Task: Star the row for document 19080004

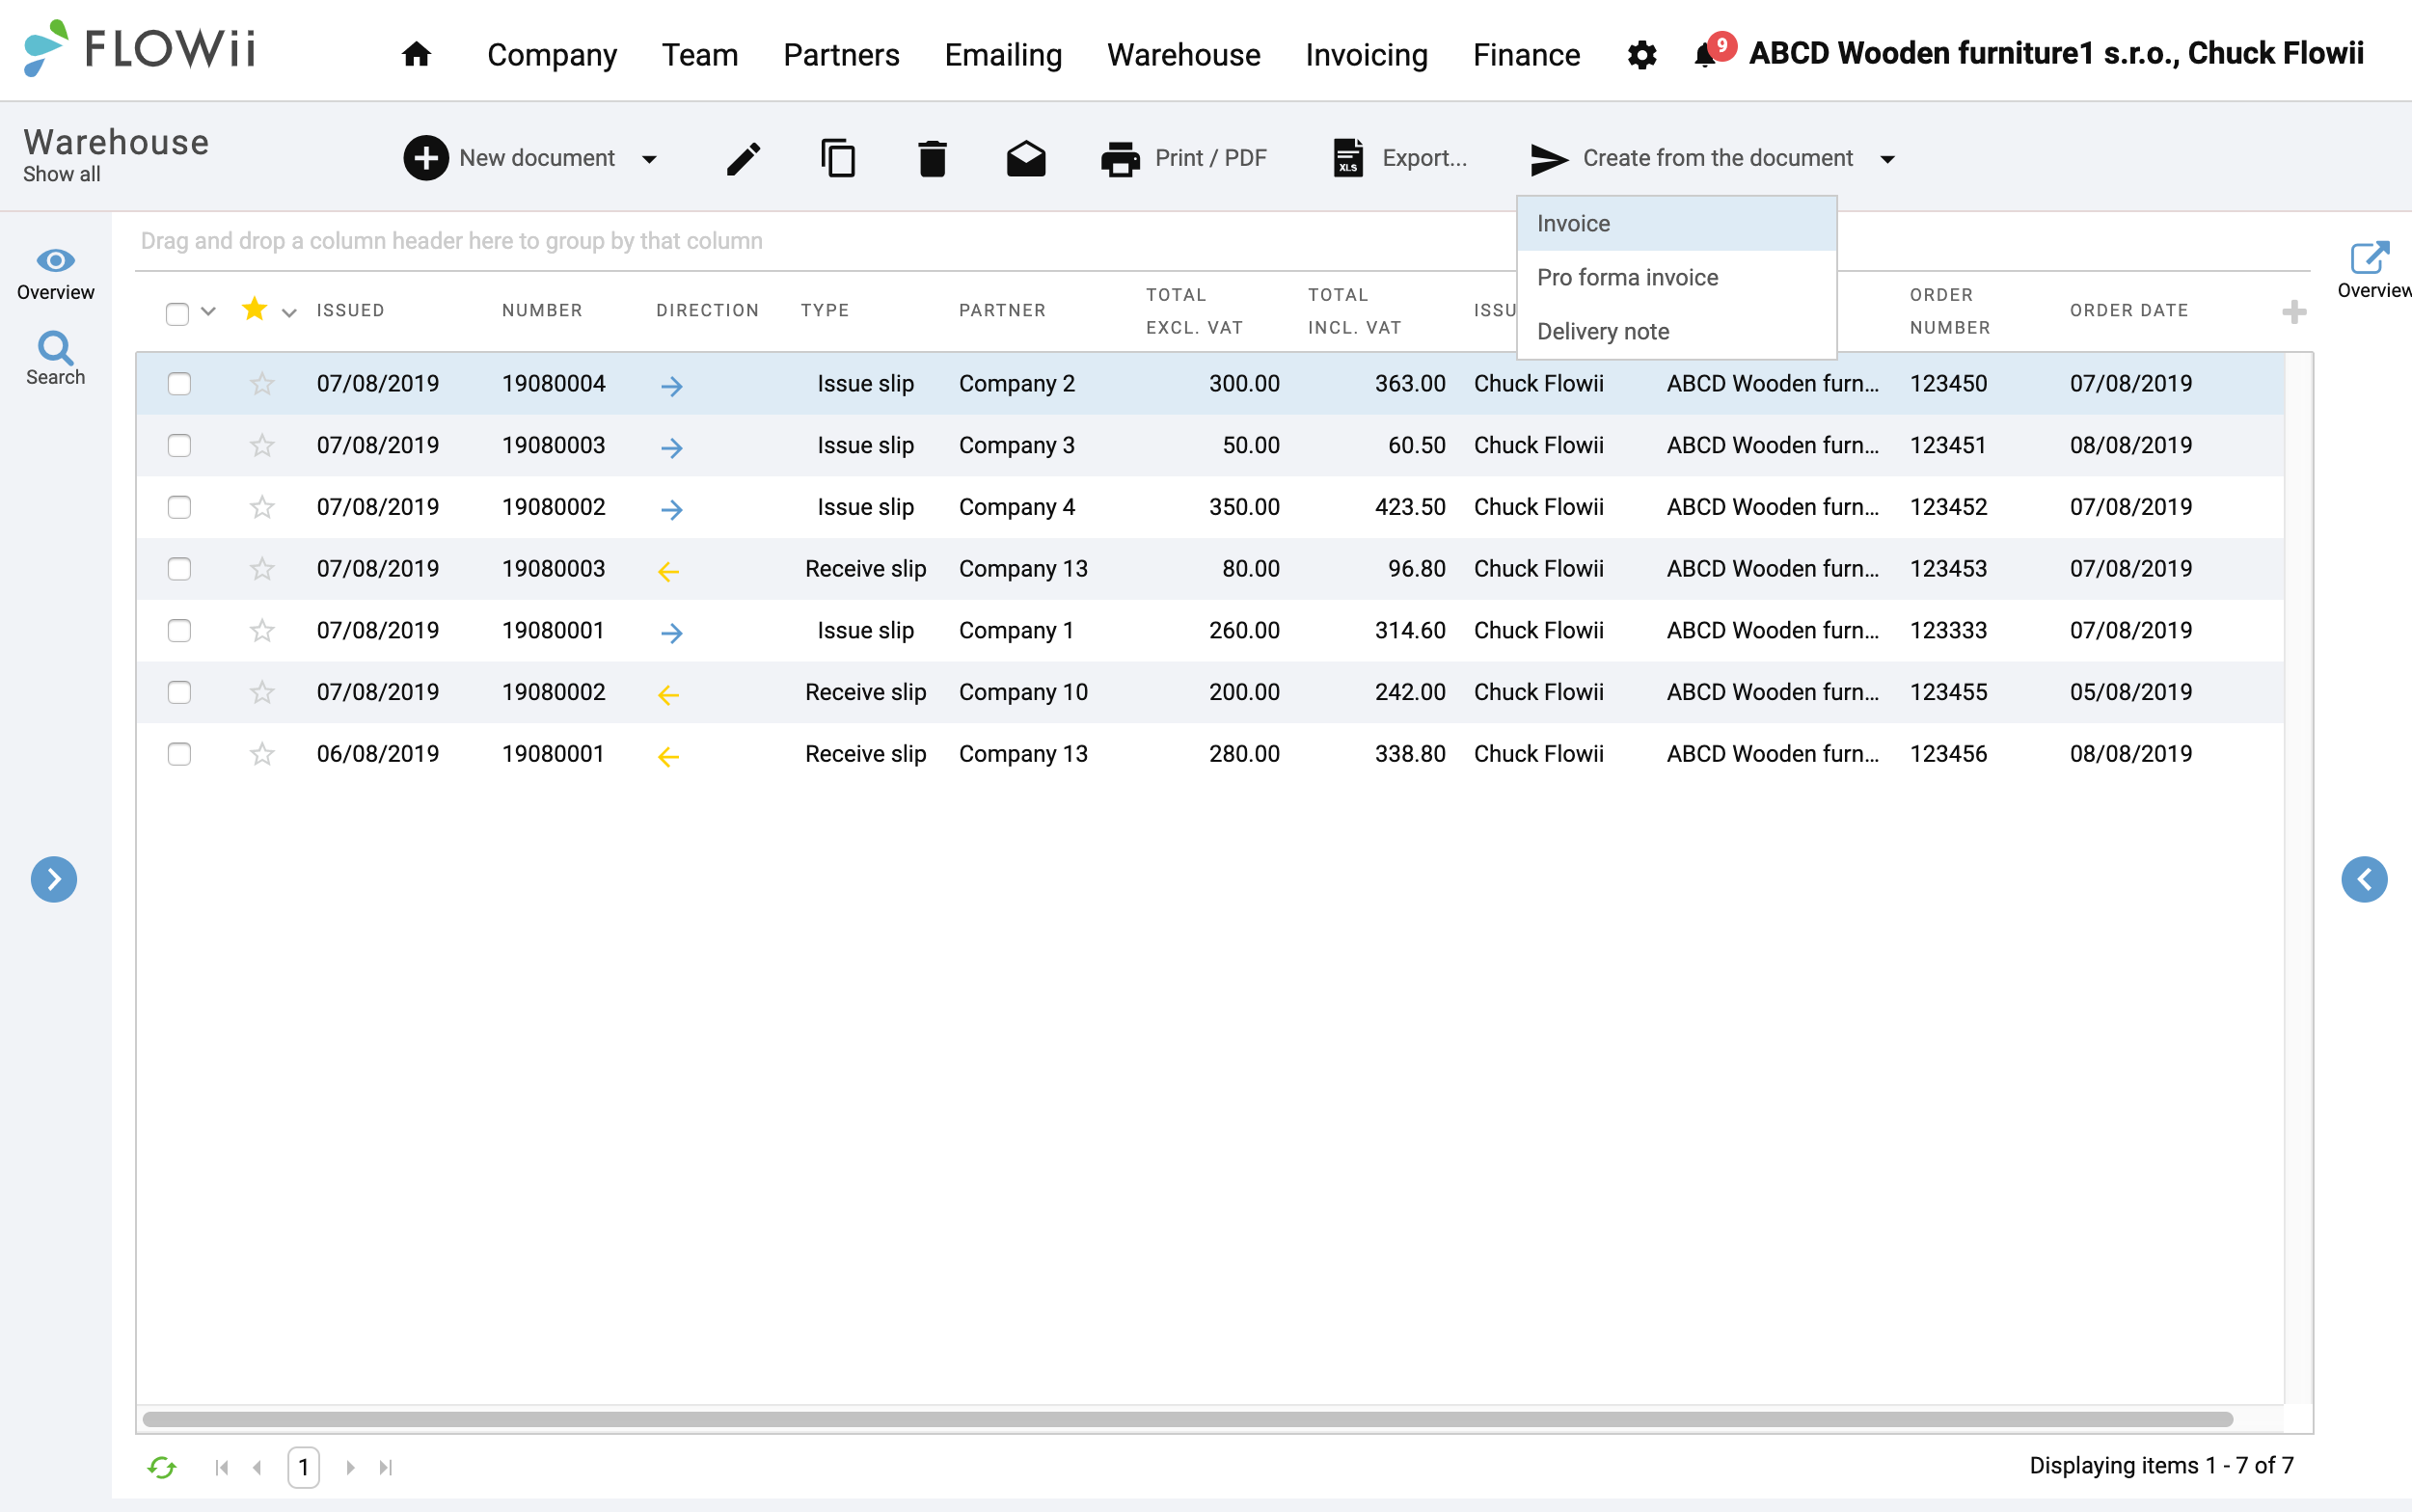Action: [x=262, y=383]
